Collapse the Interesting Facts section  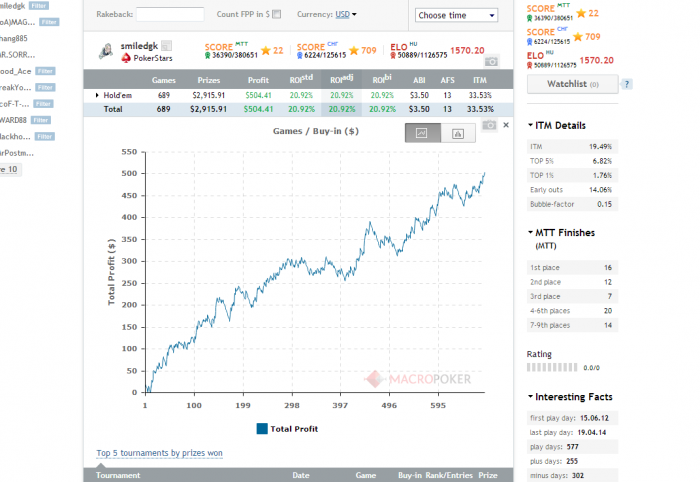coord(530,396)
